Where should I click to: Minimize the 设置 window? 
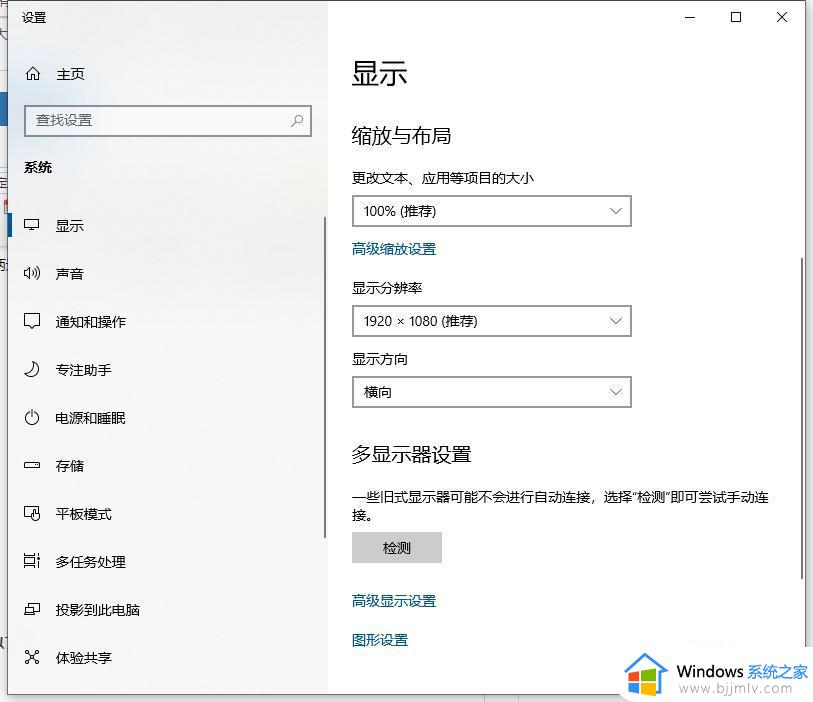pyautogui.click(x=690, y=17)
